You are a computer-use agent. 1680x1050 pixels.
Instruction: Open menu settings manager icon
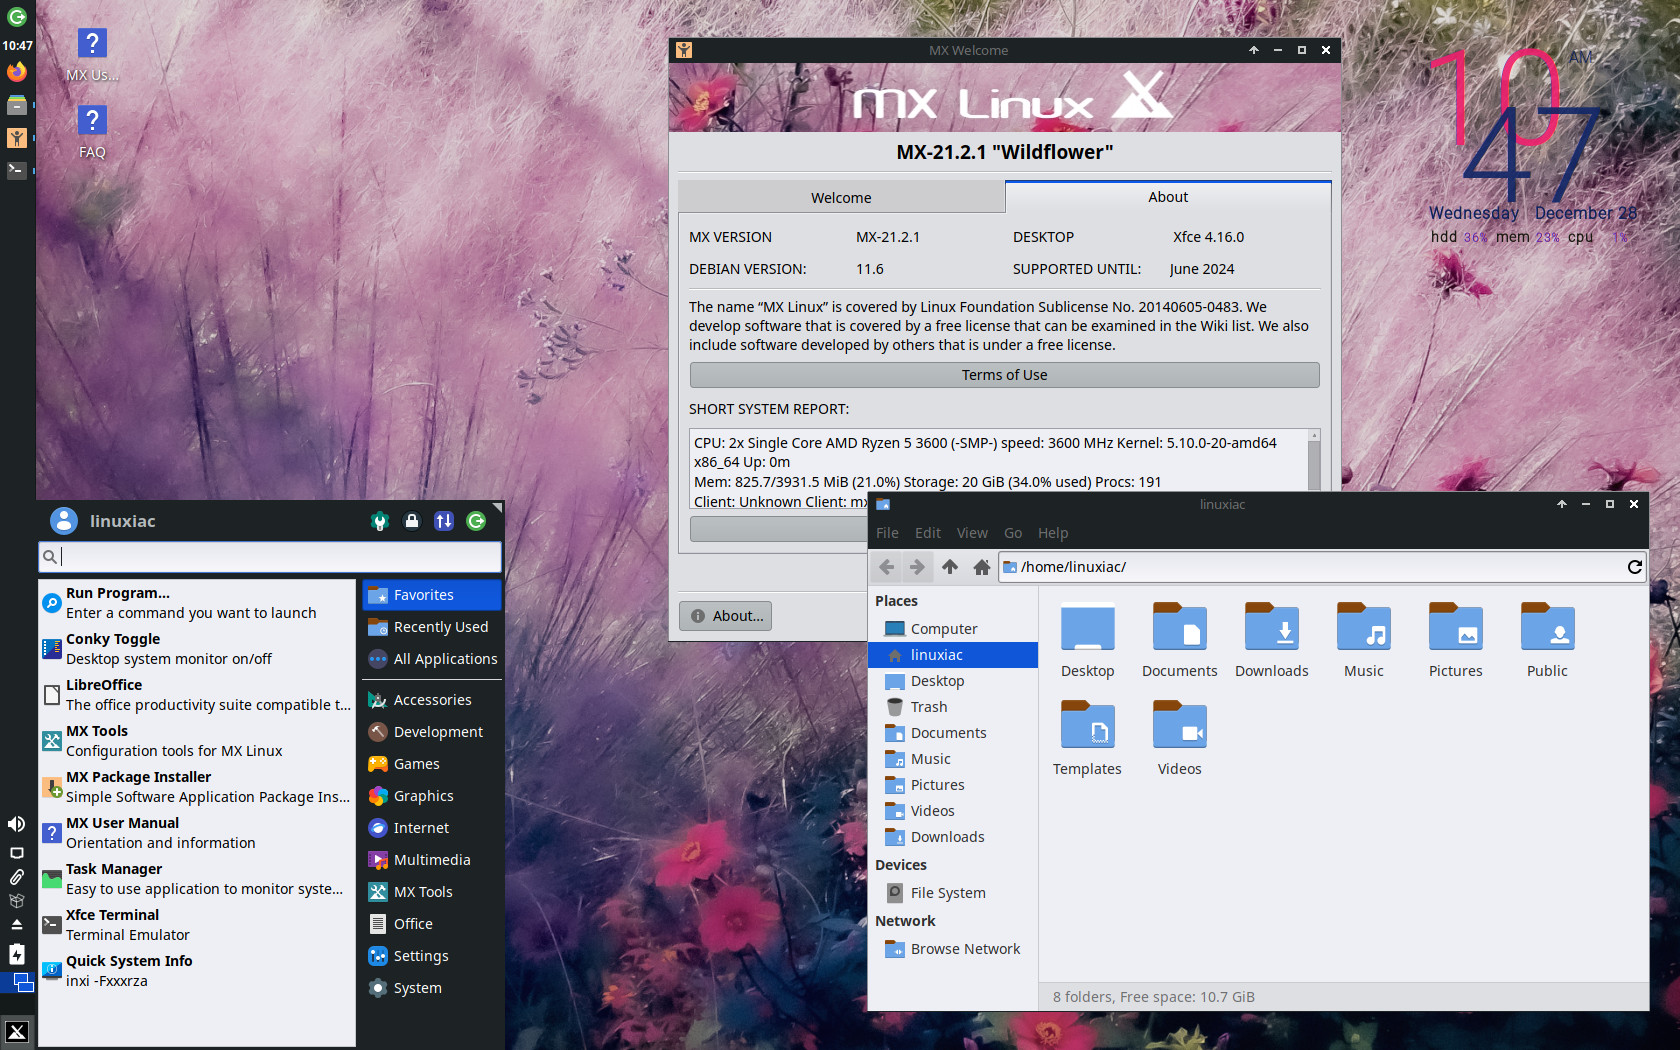379,521
